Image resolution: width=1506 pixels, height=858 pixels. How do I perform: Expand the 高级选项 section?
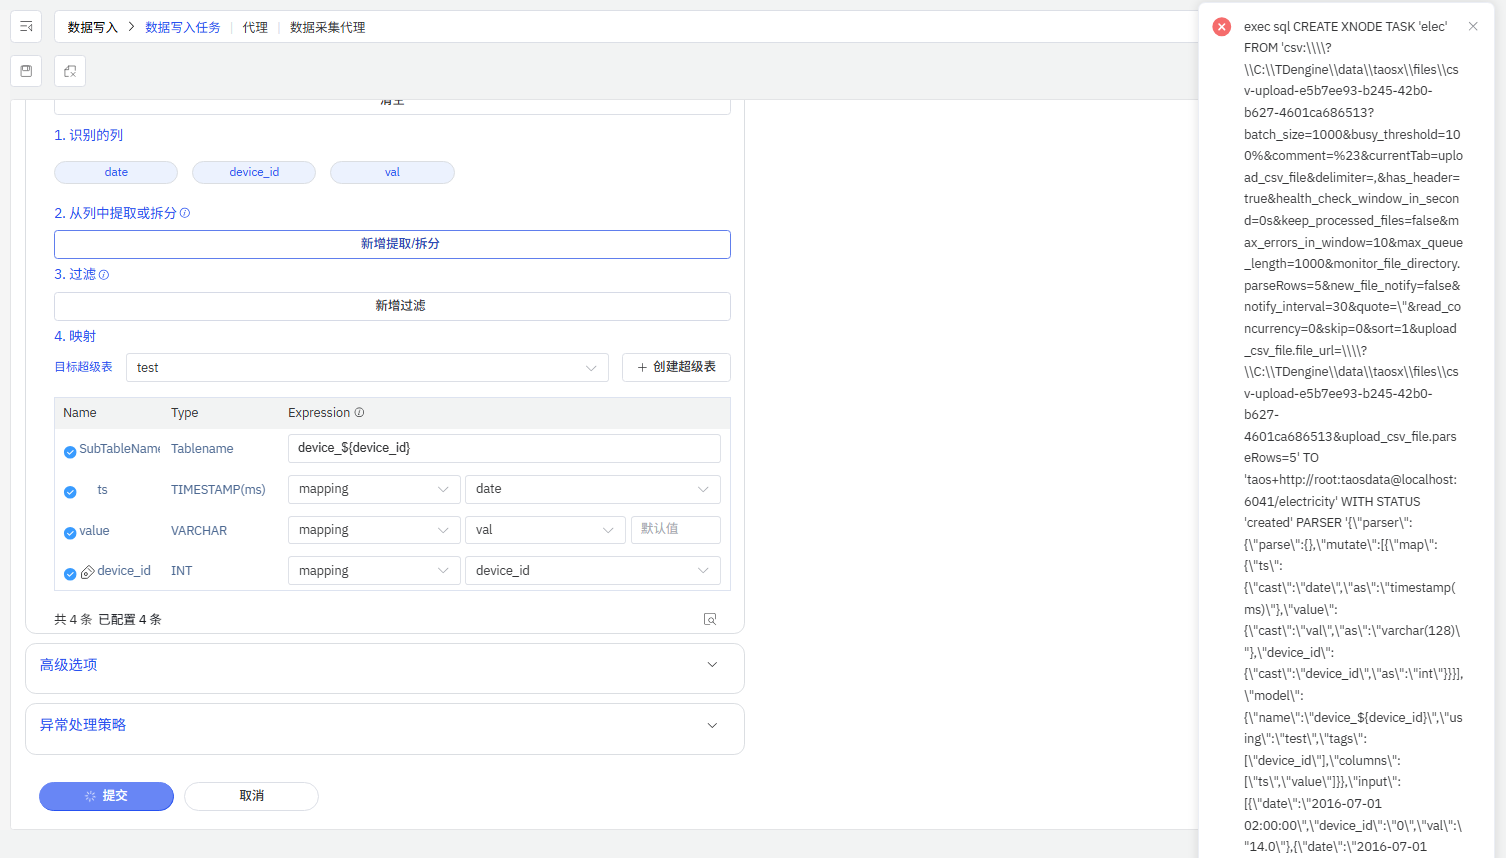[385, 665]
